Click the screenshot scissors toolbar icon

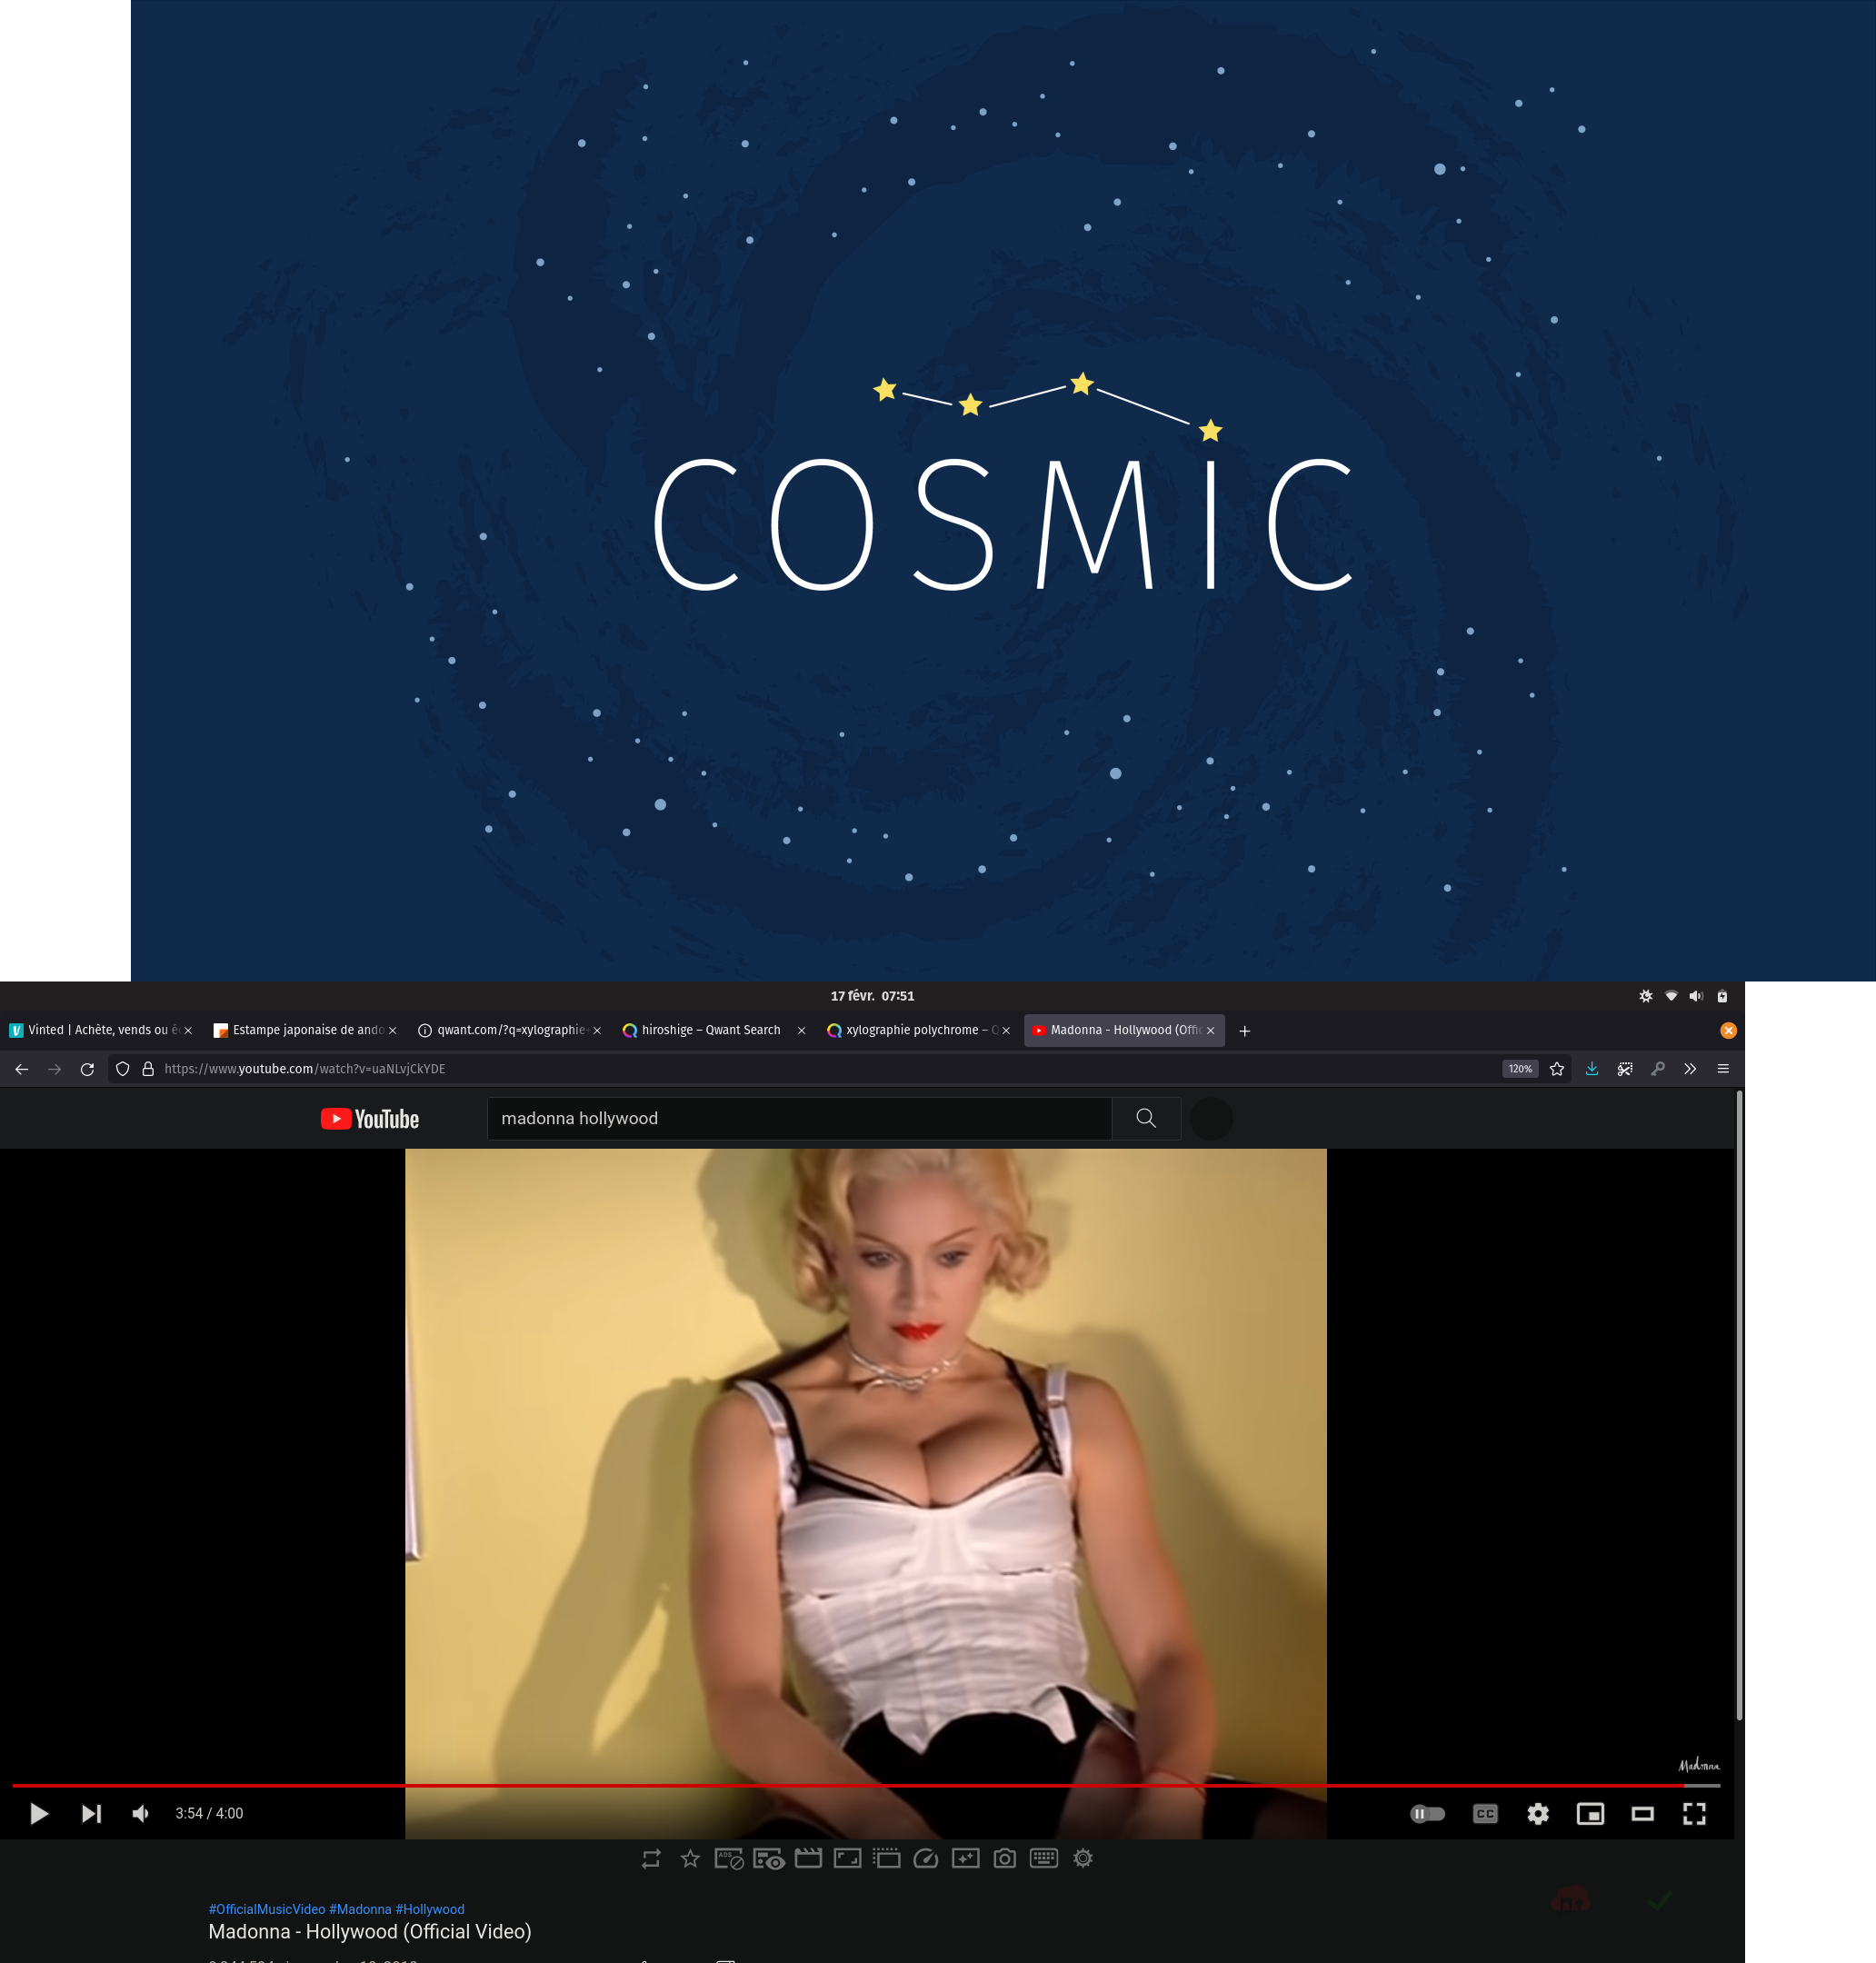coord(1624,1069)
